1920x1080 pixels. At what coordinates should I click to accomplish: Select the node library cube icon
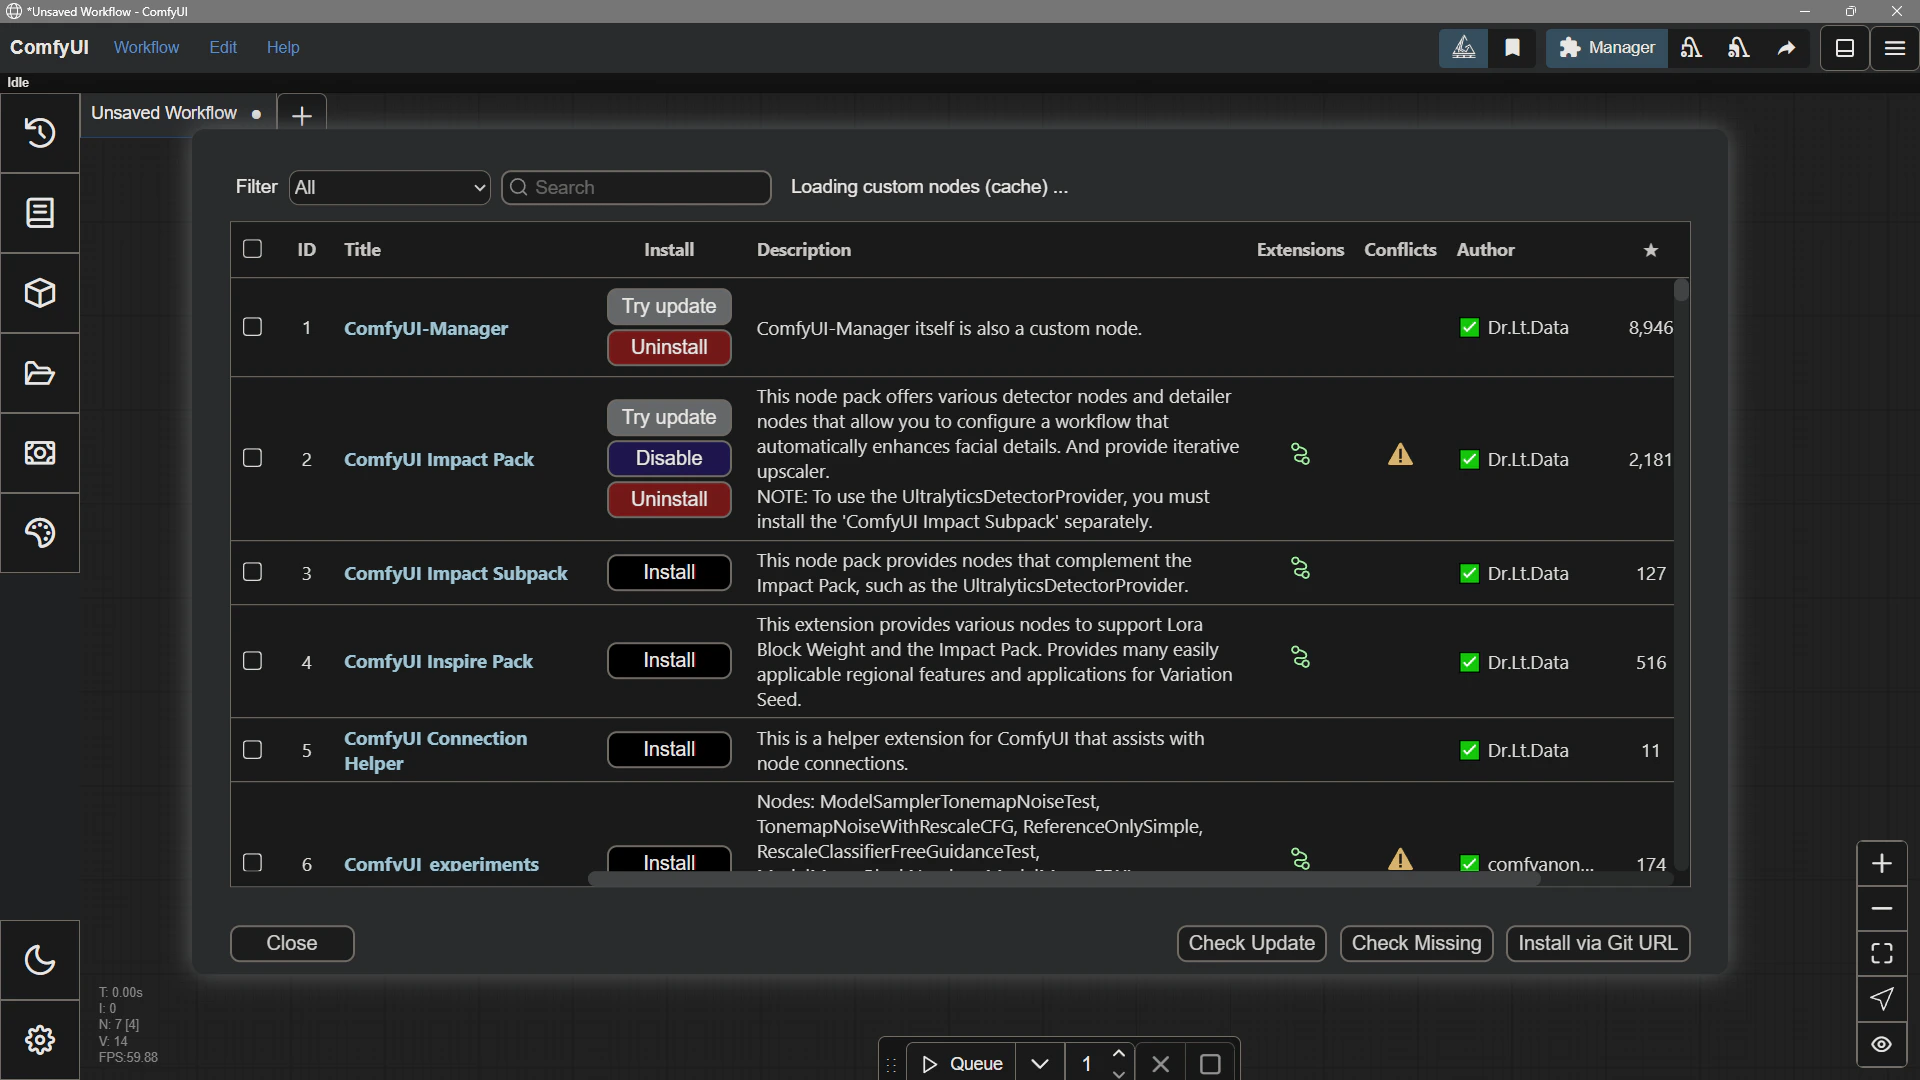click(40, 293)
